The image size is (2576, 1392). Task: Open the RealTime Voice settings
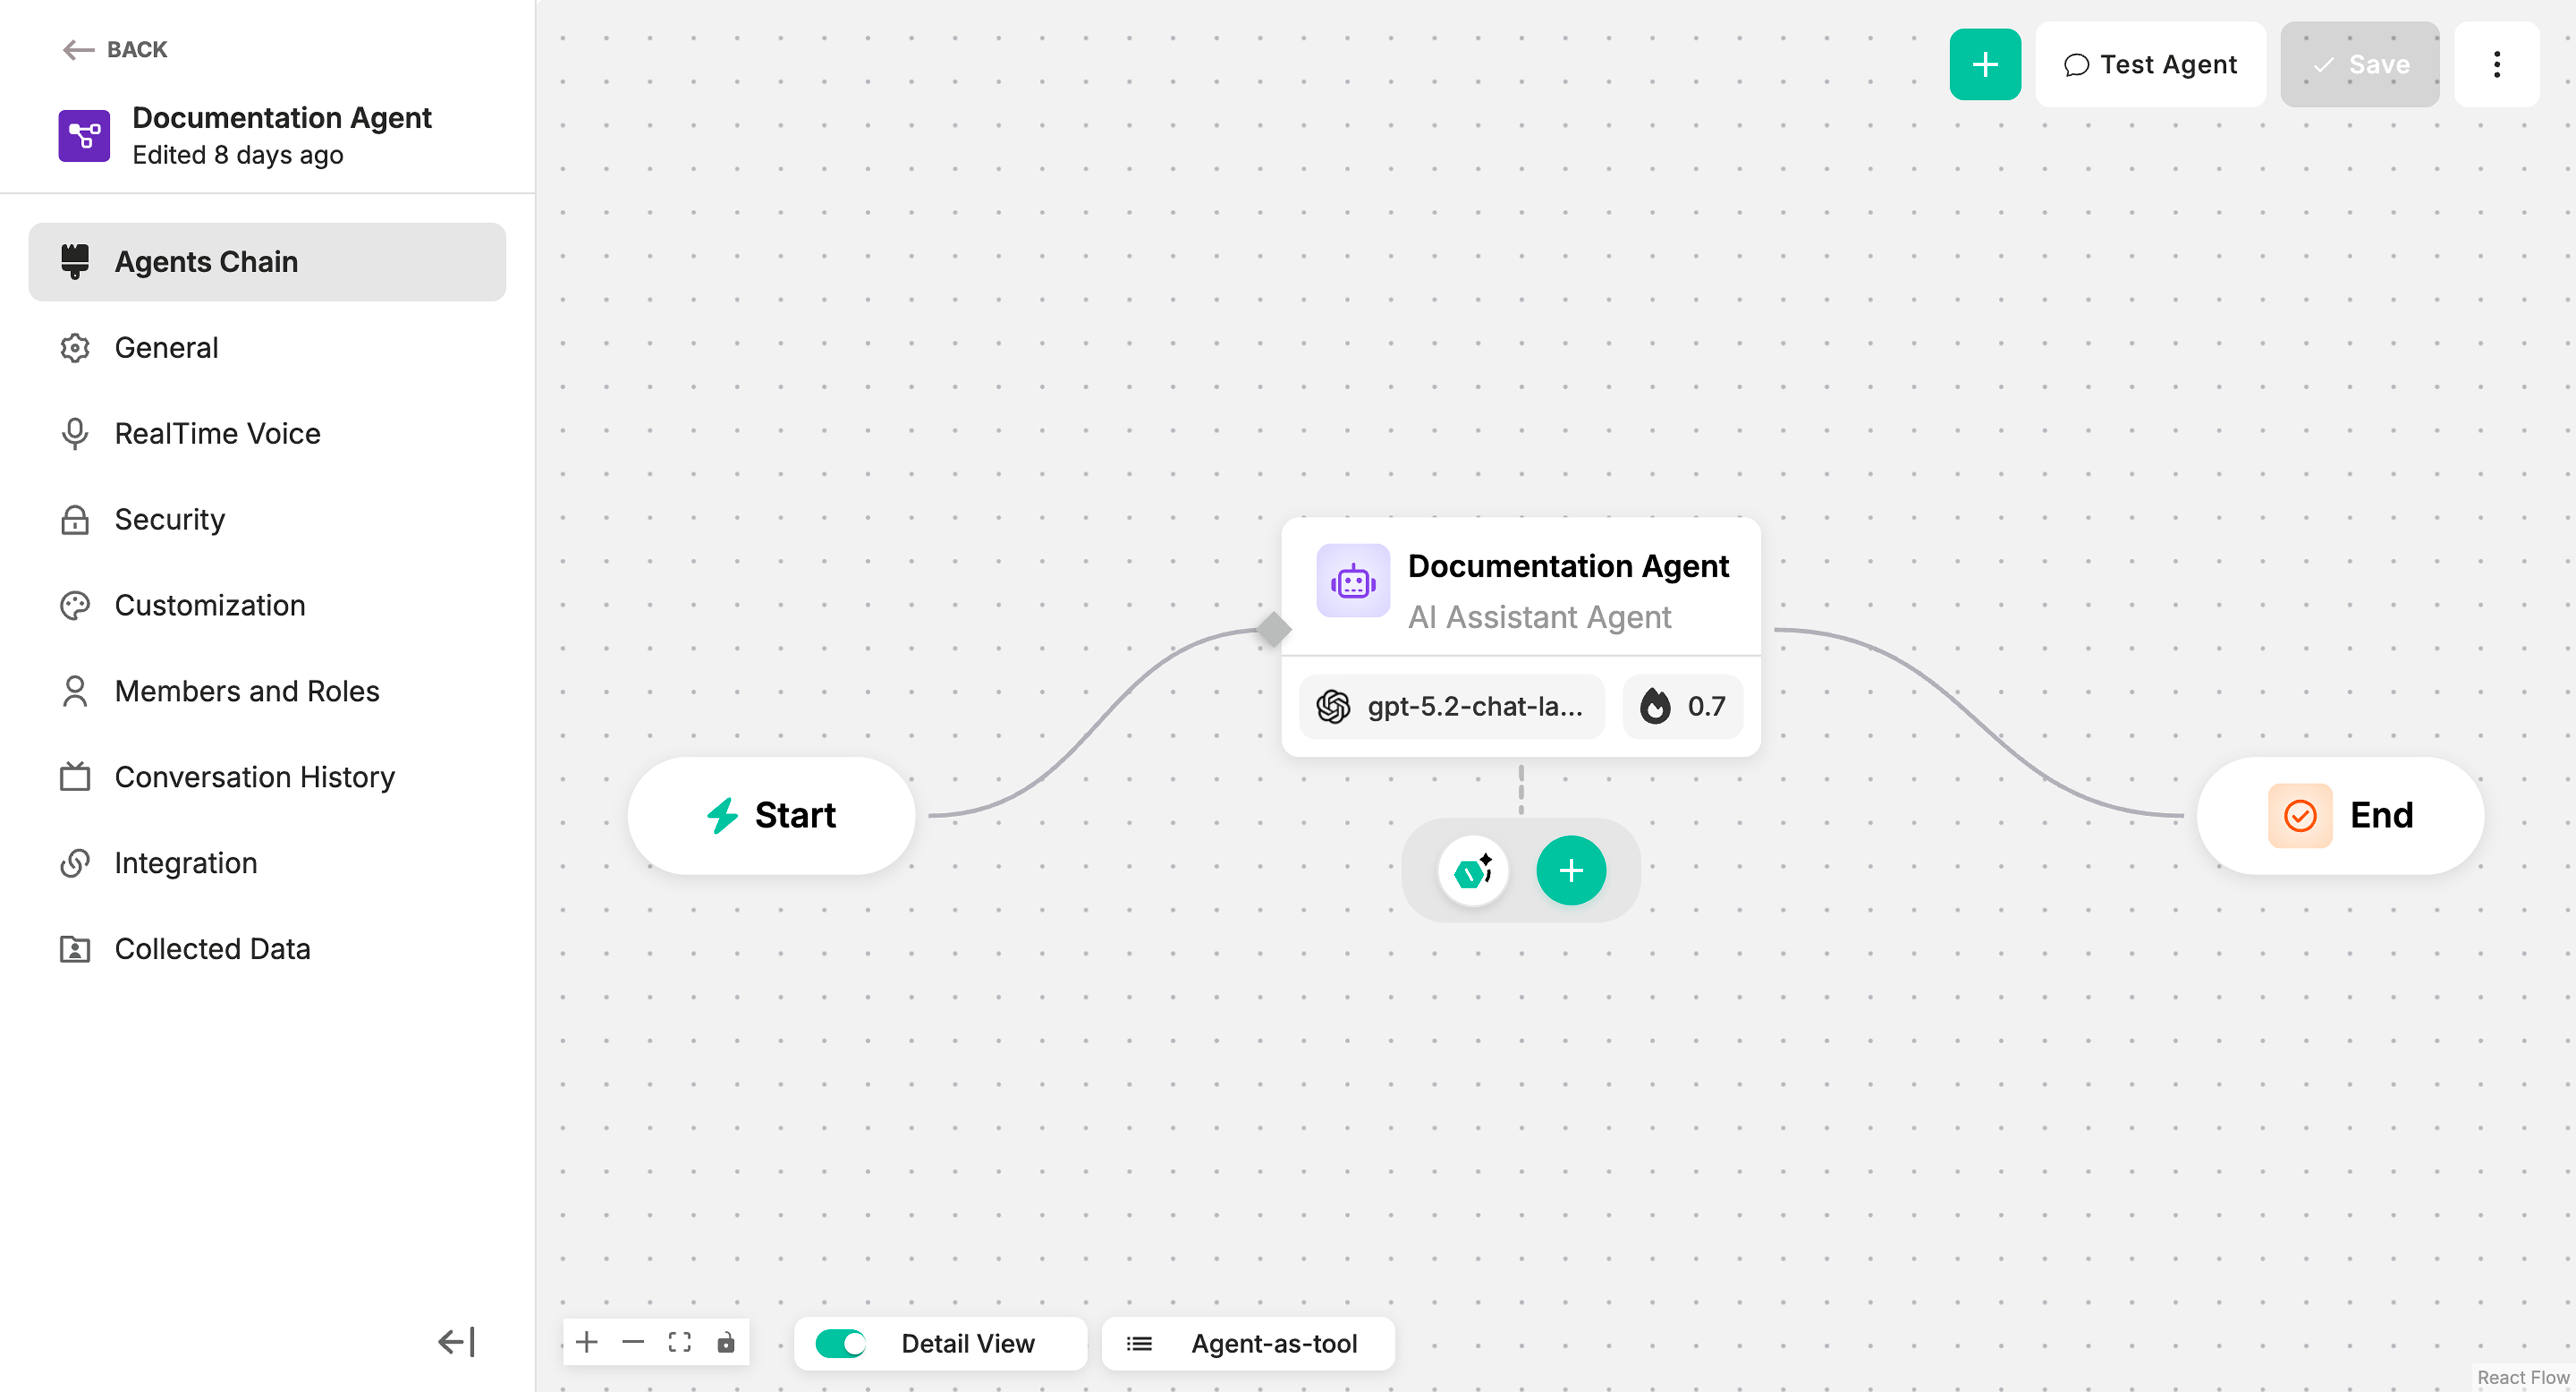click(x=217, y=433)
